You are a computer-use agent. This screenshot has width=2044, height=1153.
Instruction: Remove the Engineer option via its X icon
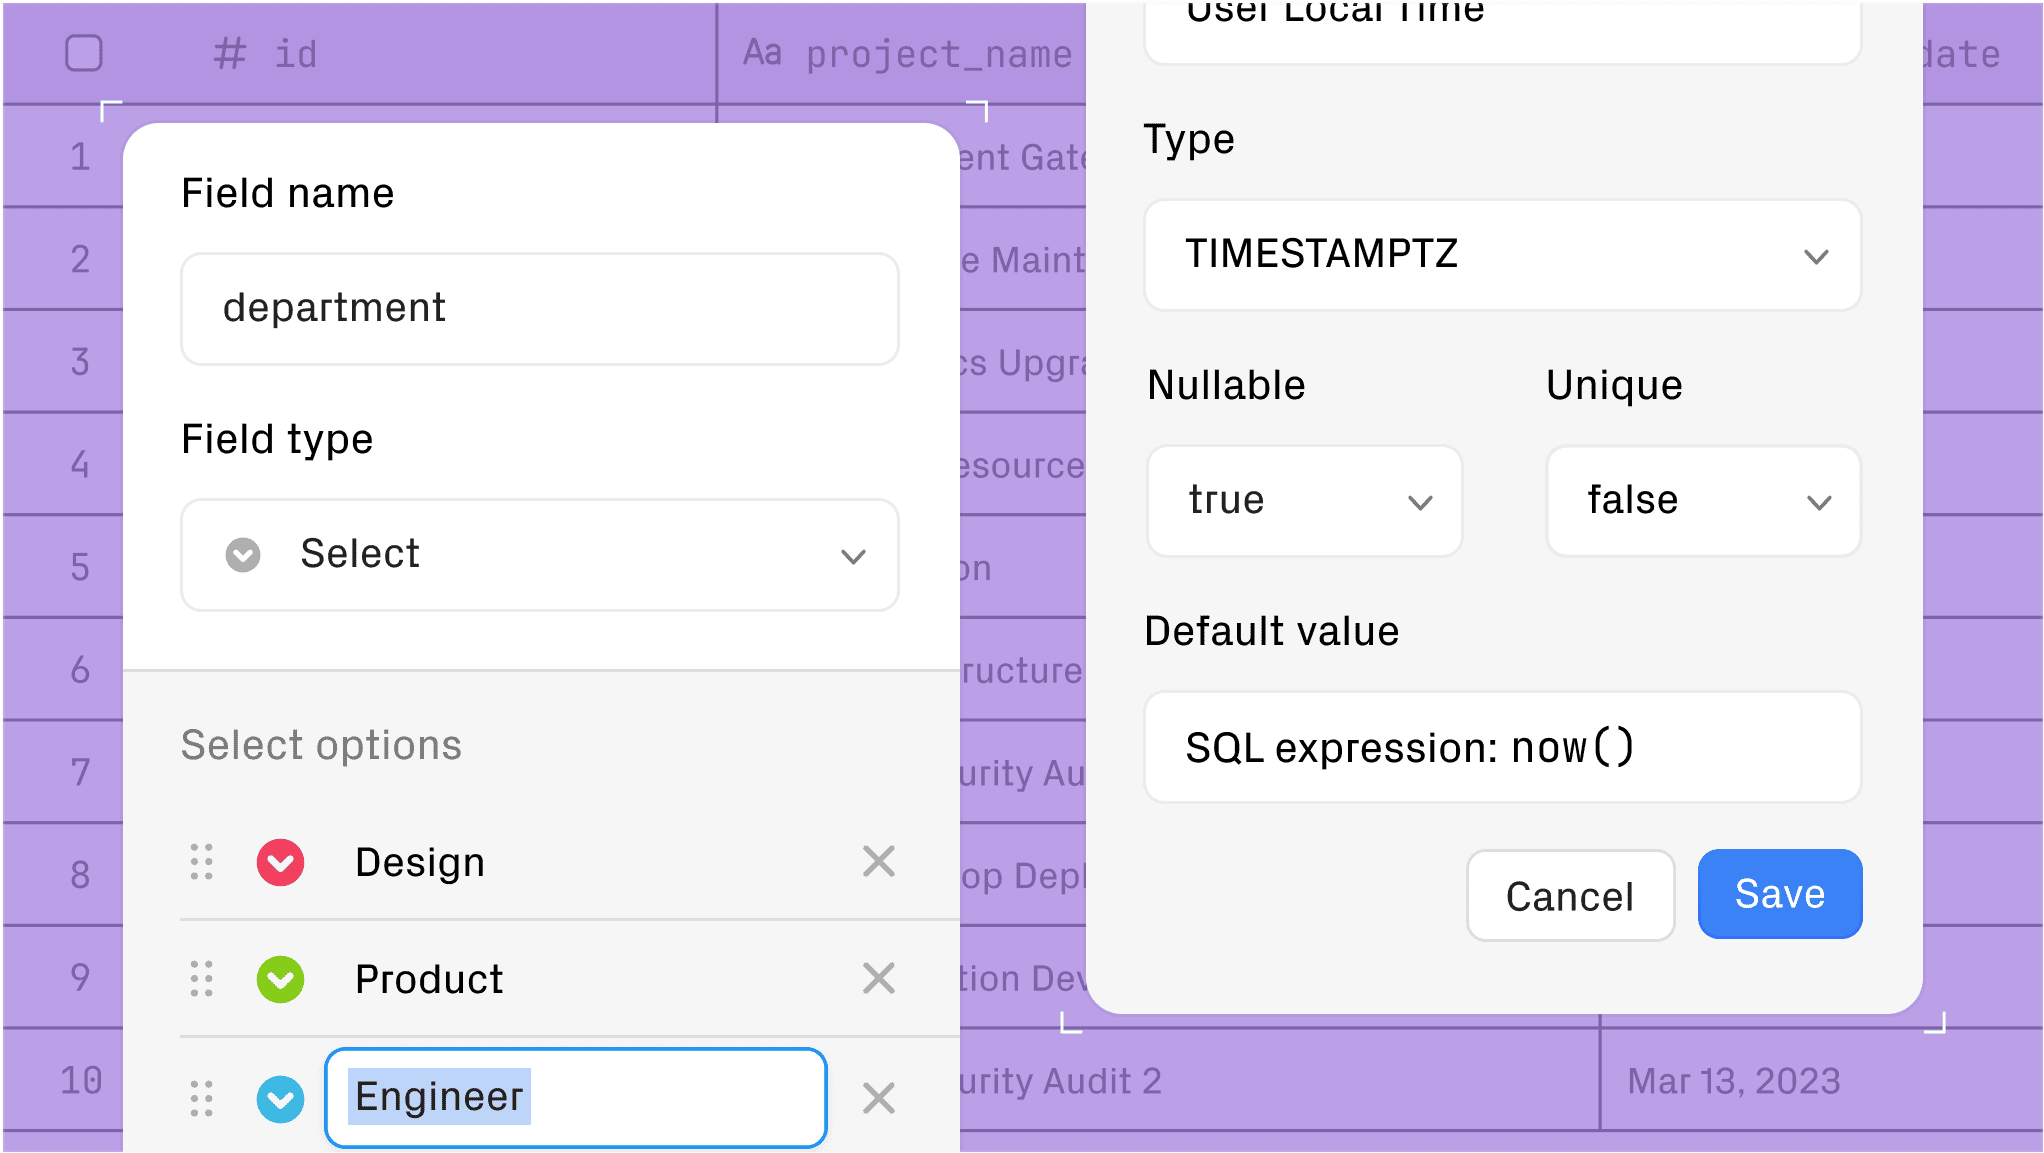(x=879, y=1098)
